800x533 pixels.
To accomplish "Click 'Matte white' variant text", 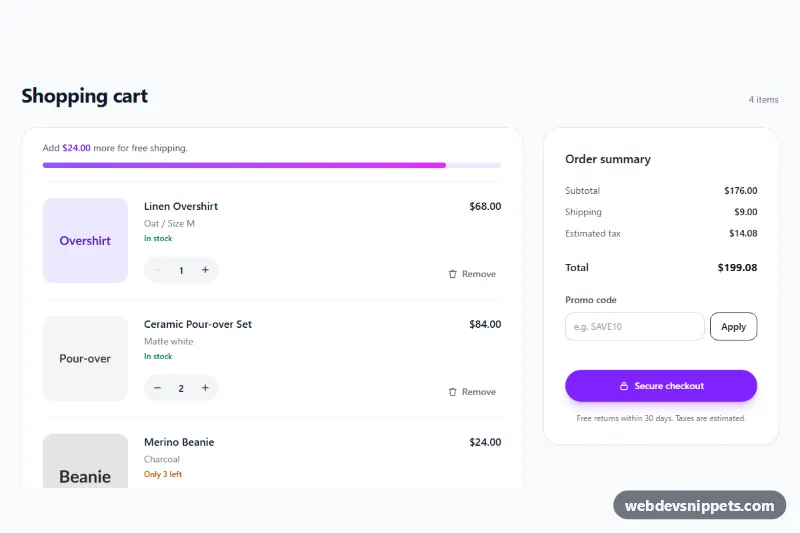I will (168, 341).
